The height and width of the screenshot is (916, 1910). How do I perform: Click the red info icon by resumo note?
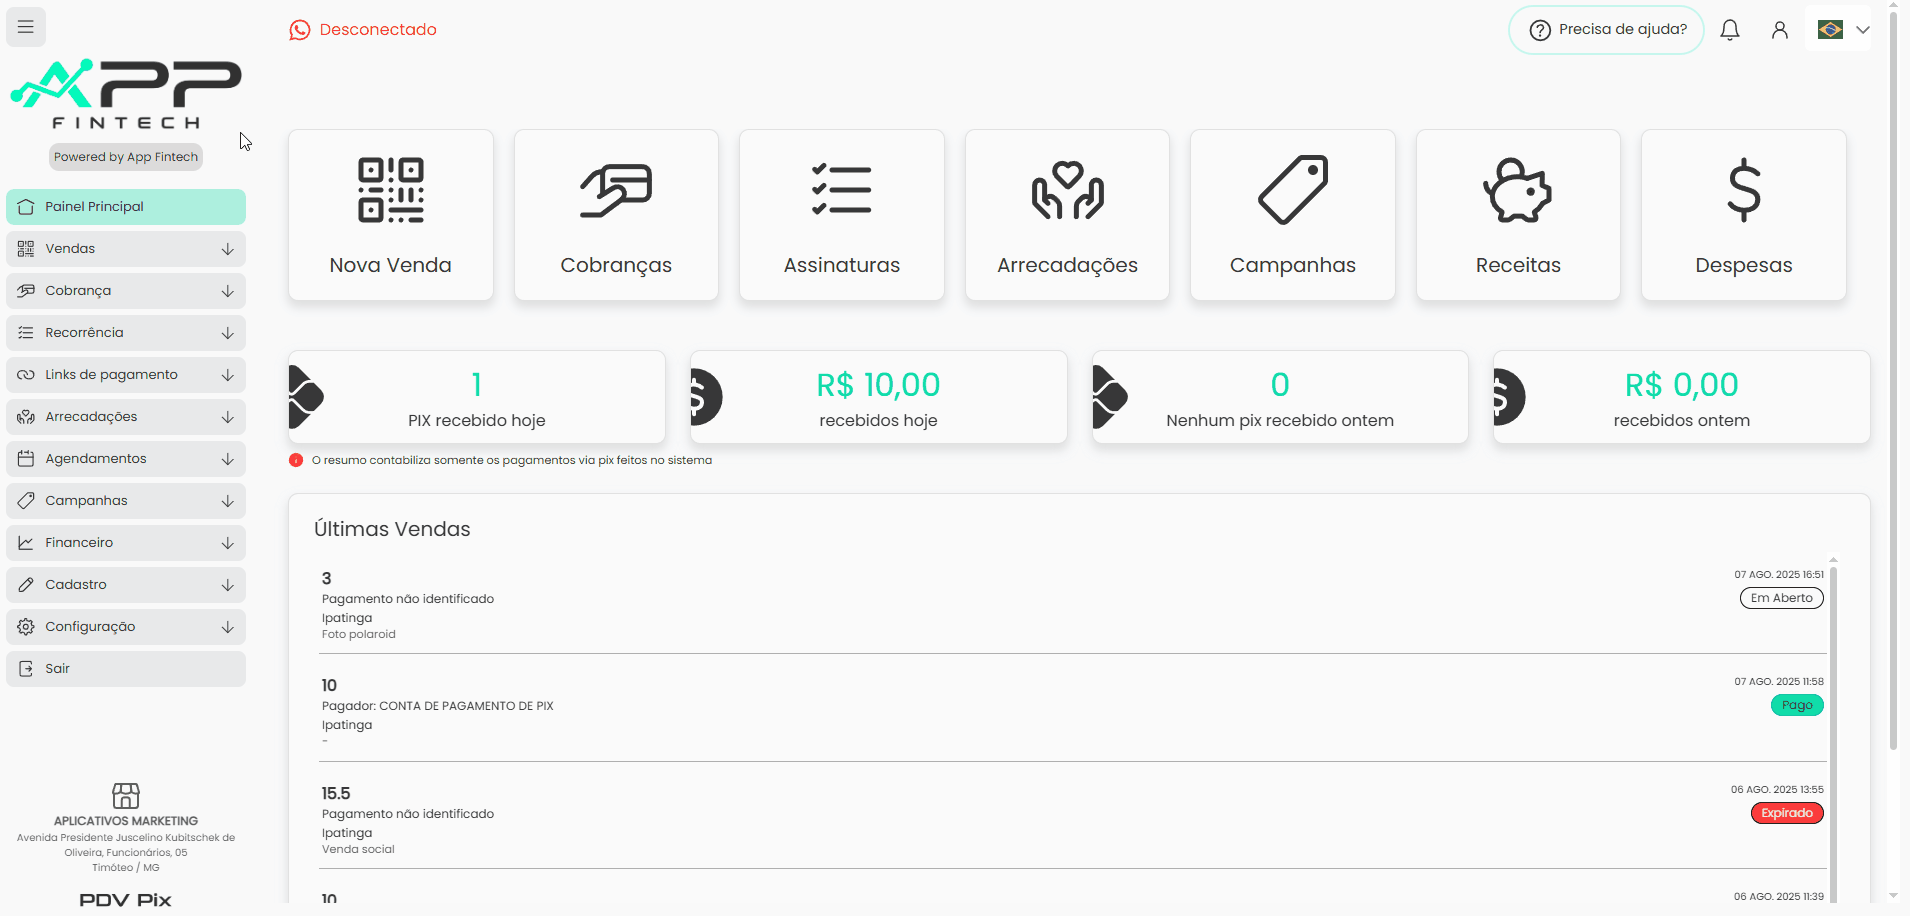(x=296, y=460)
